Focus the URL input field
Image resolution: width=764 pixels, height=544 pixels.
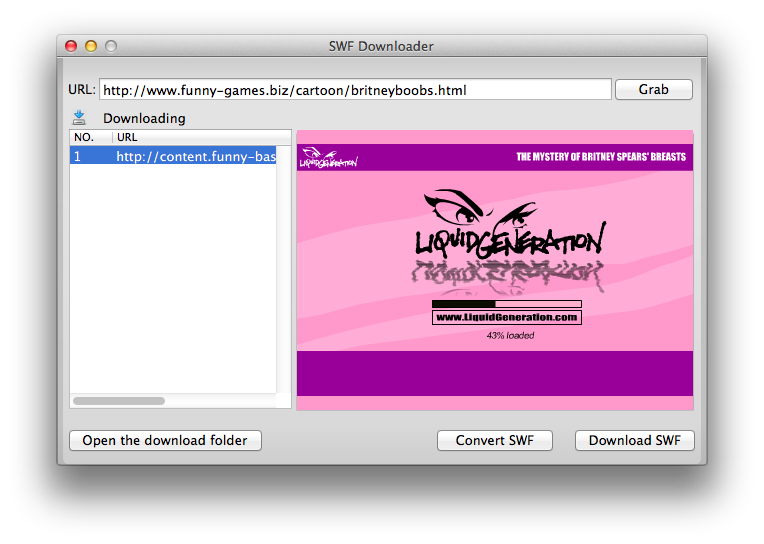click(x=355, y=90)
